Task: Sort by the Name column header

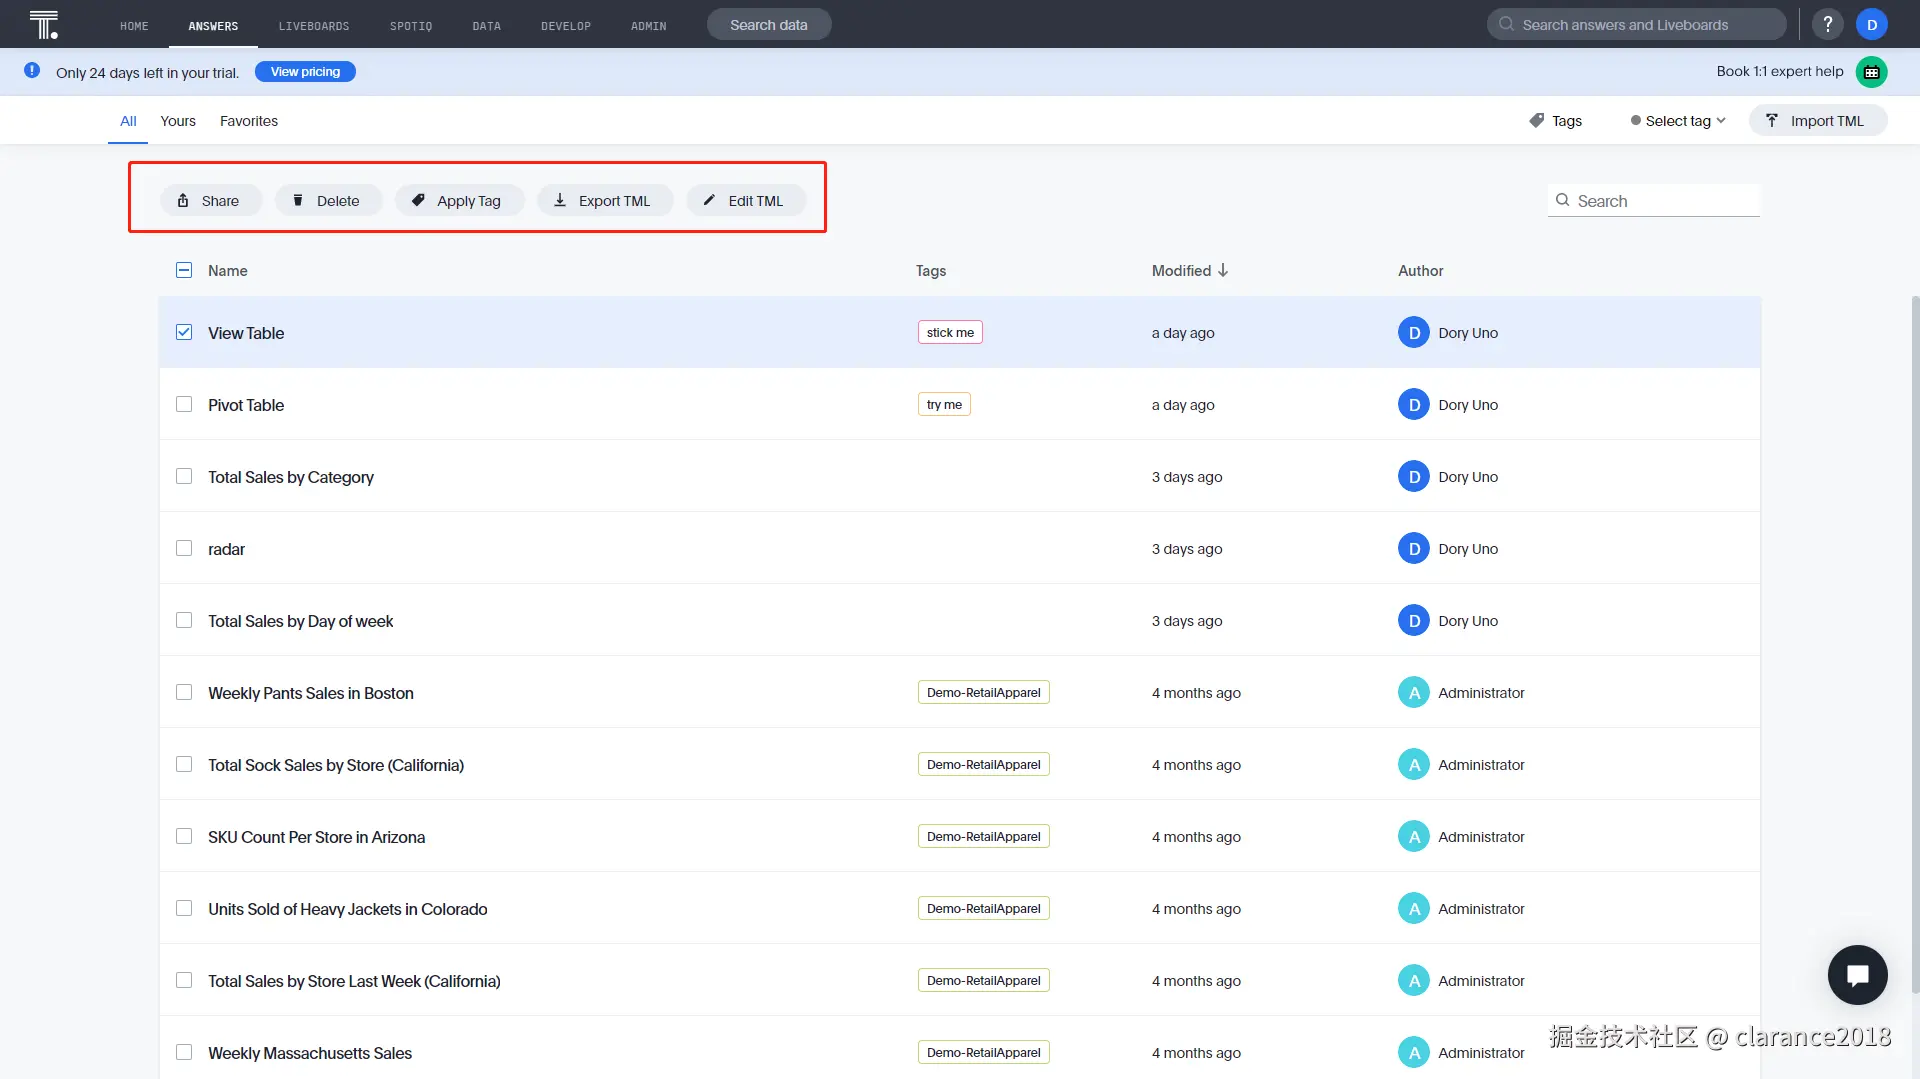Action: [x=228, y=271]
